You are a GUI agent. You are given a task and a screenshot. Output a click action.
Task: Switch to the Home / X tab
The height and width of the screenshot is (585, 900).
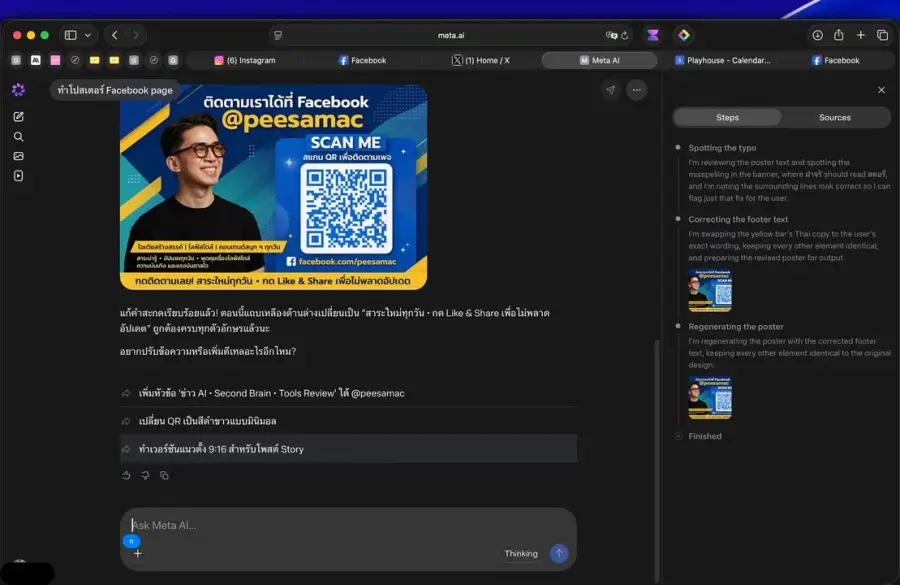481,60
